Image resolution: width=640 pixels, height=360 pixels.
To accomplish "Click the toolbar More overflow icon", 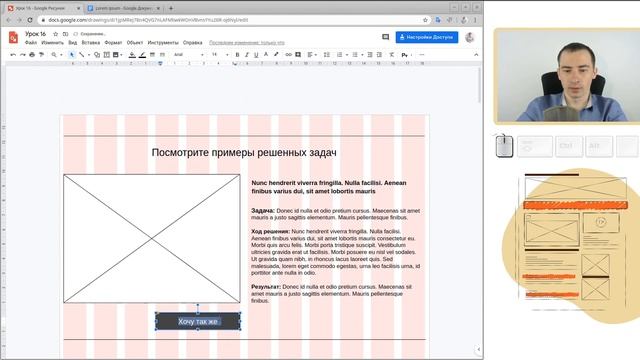I will pyautogui.click(x=422, y=55).
